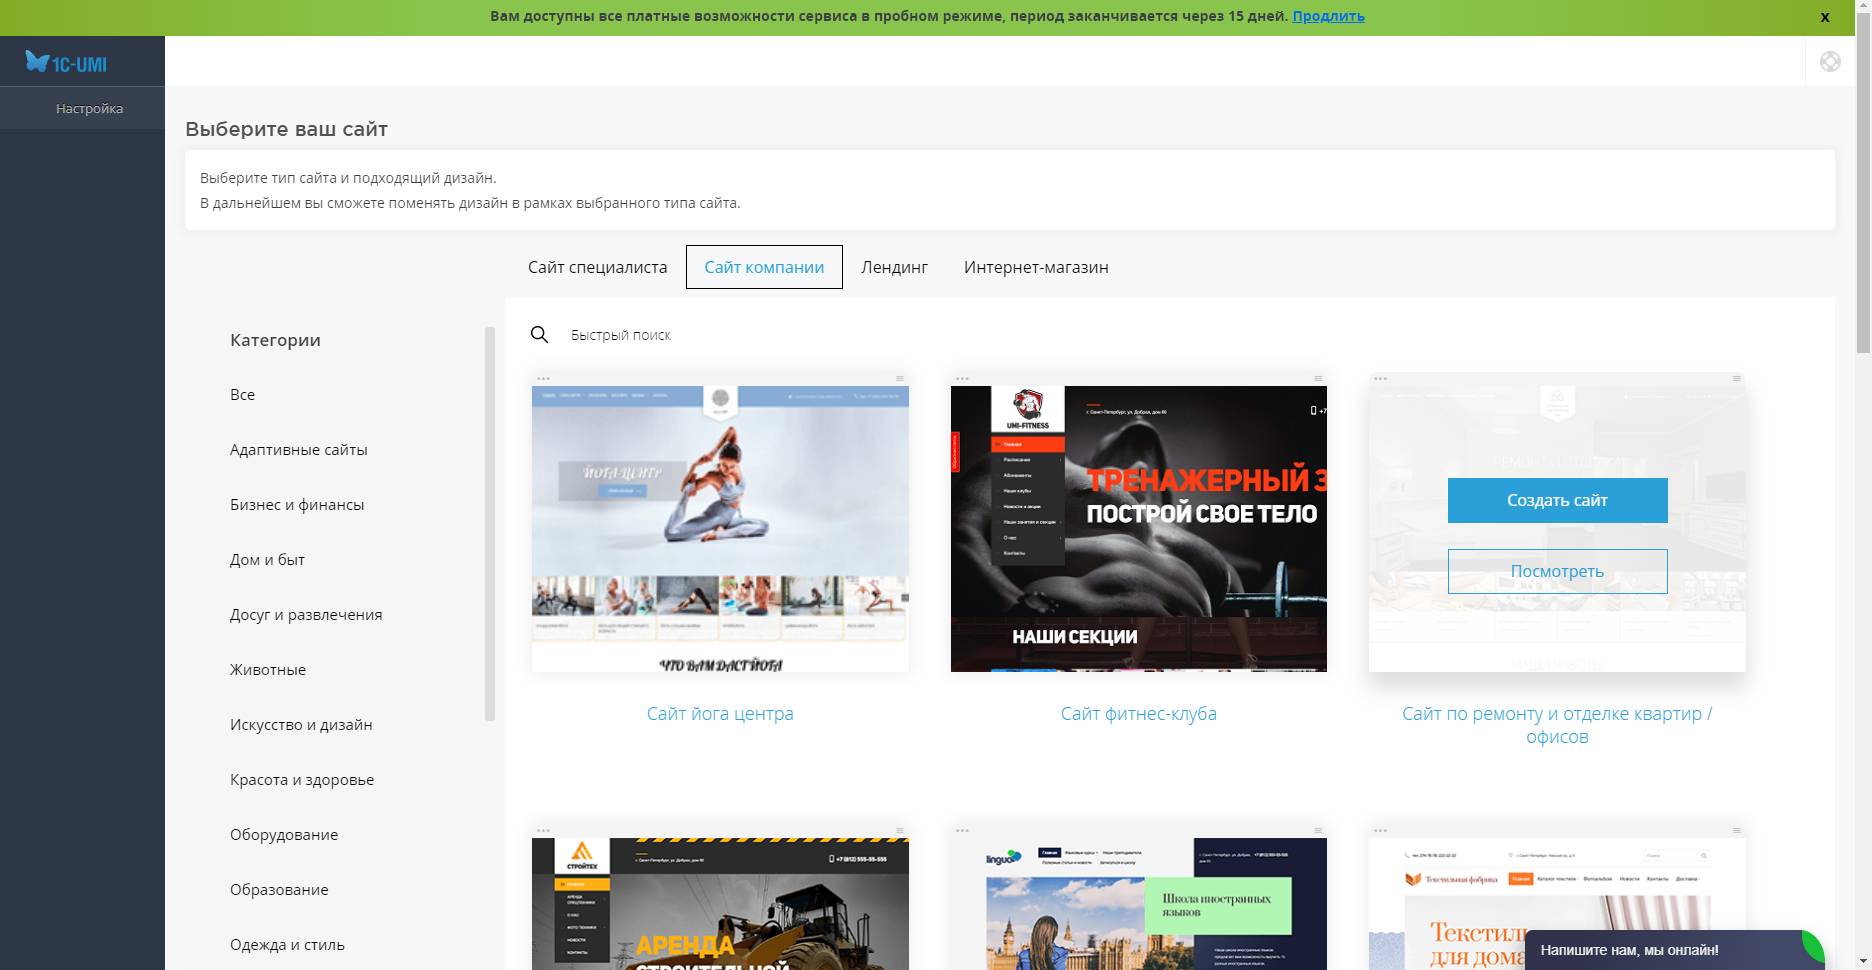1872x970 pixels.
Task: Open the Интернет-магазин tab
Action: [1036, 267]
